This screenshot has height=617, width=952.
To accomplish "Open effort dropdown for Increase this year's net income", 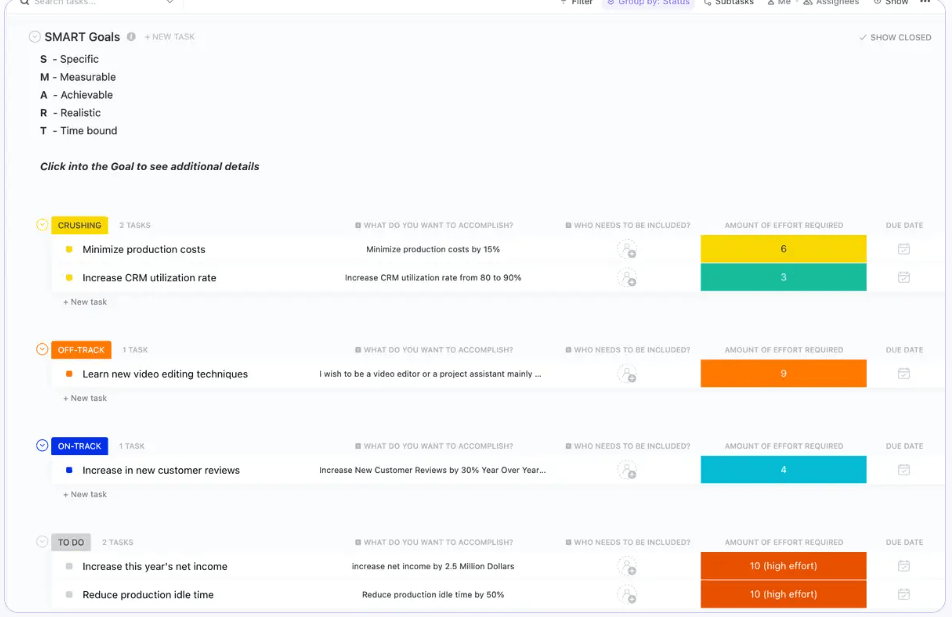I will click(783, 566).
